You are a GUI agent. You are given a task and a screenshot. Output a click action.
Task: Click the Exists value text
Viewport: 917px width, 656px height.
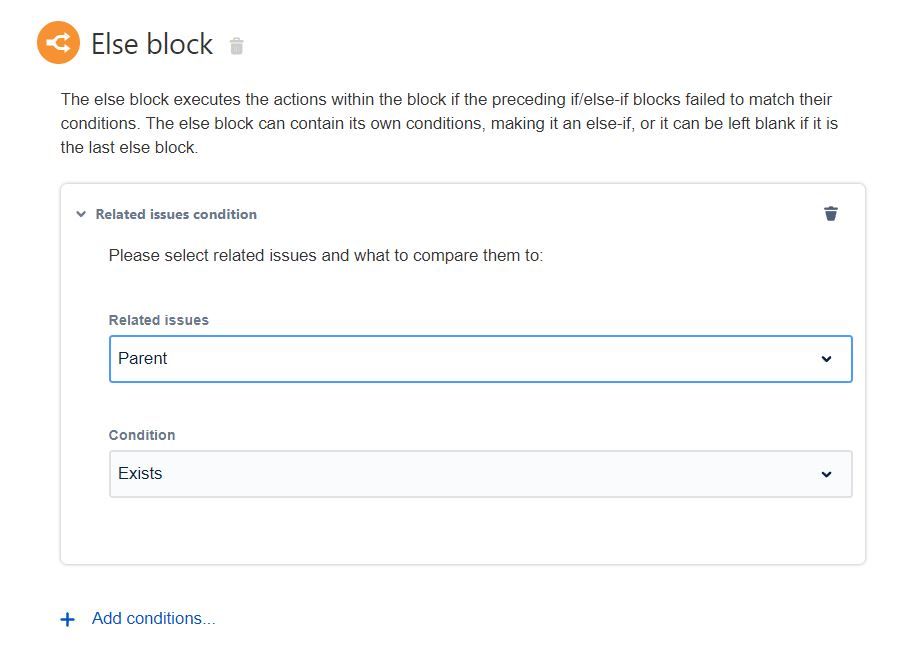click(140, 474)
